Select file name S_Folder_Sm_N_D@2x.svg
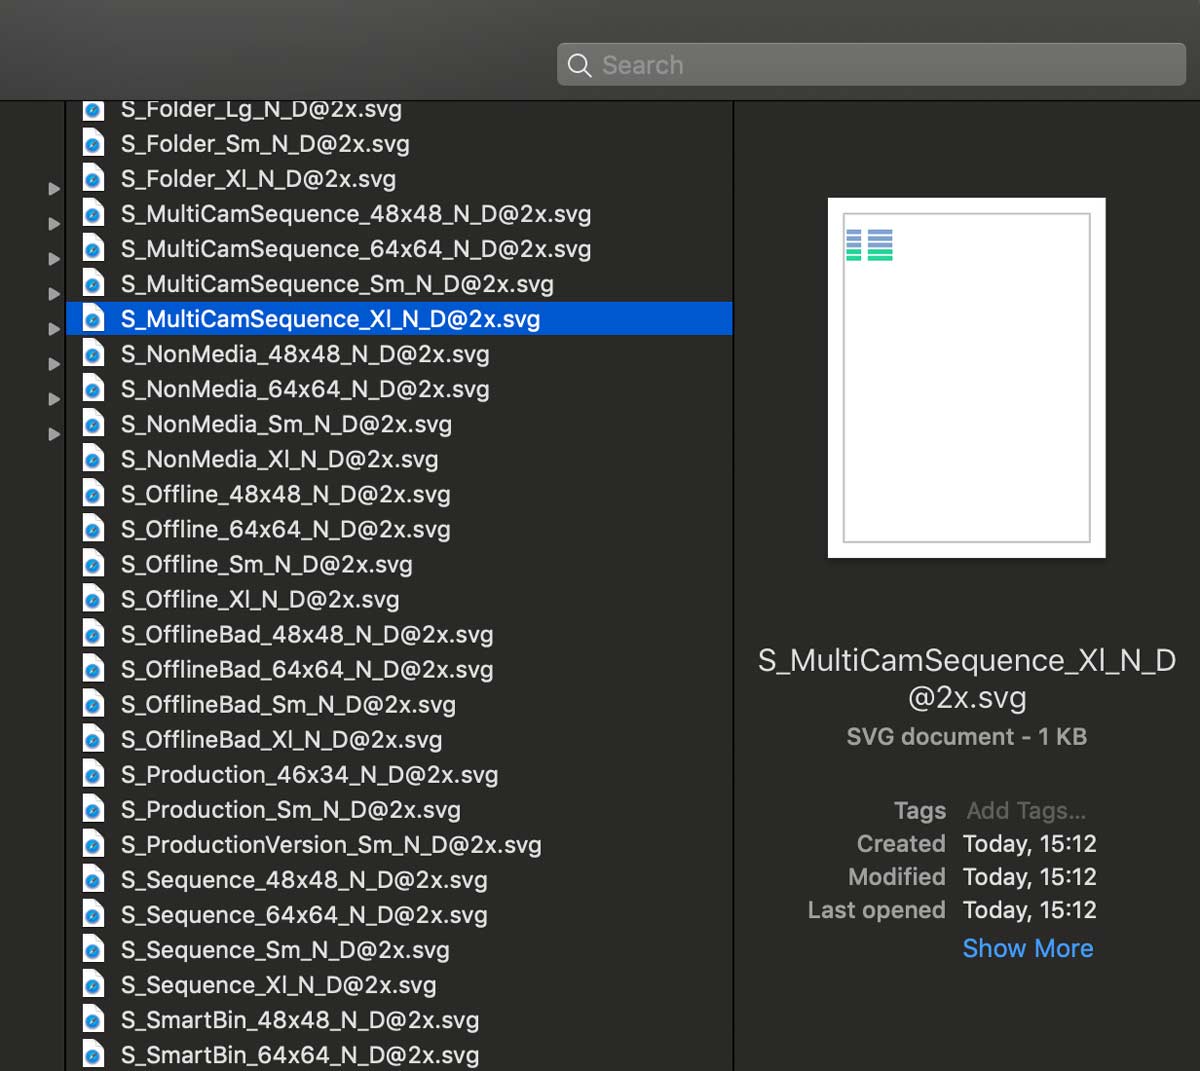The height and width of the screenshot is (1071, 1200). [x=265, y=144]
